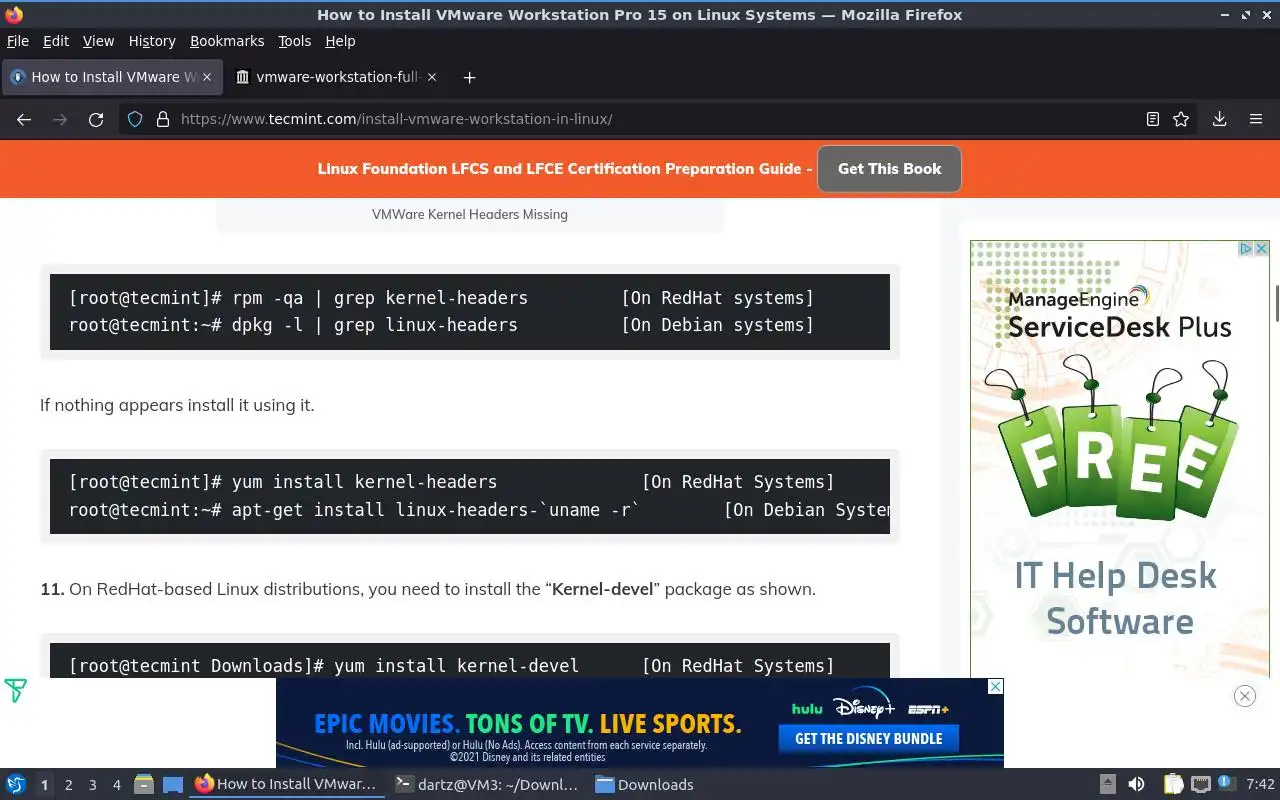Open the Edit menu
Image resolution: width=1280 pixels, height=800 pixels.
[x=56, y=41]
